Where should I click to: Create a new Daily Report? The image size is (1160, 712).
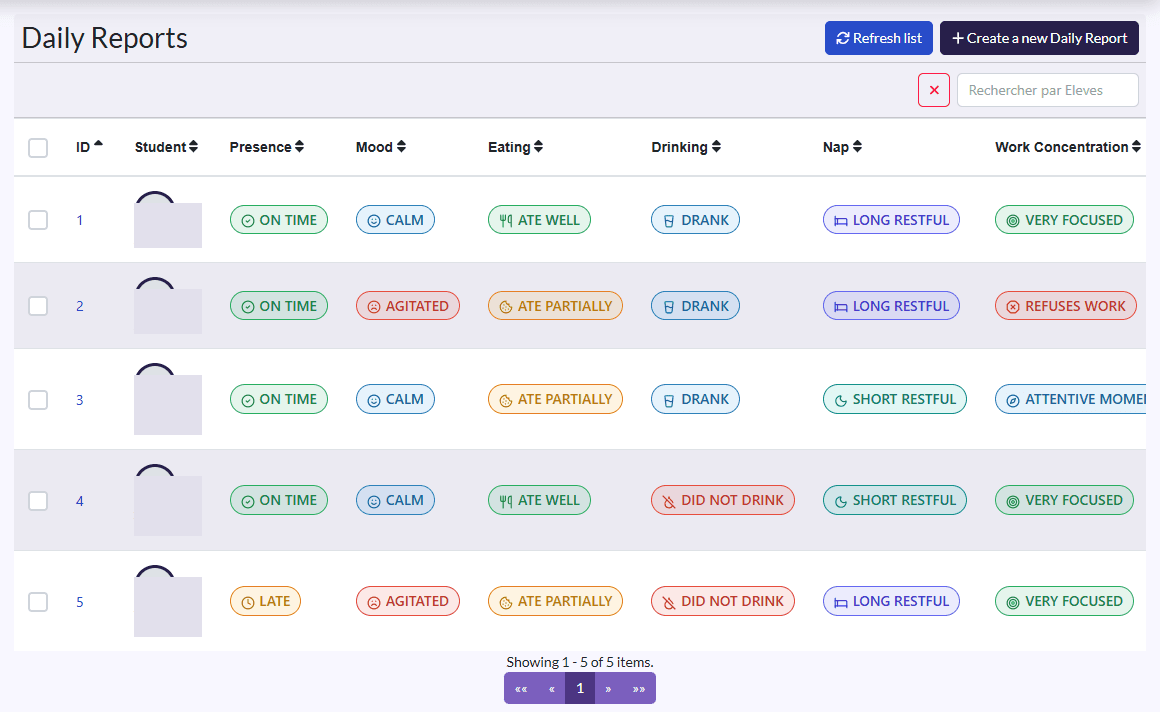pyautogui.click(x=1039, y=38)
